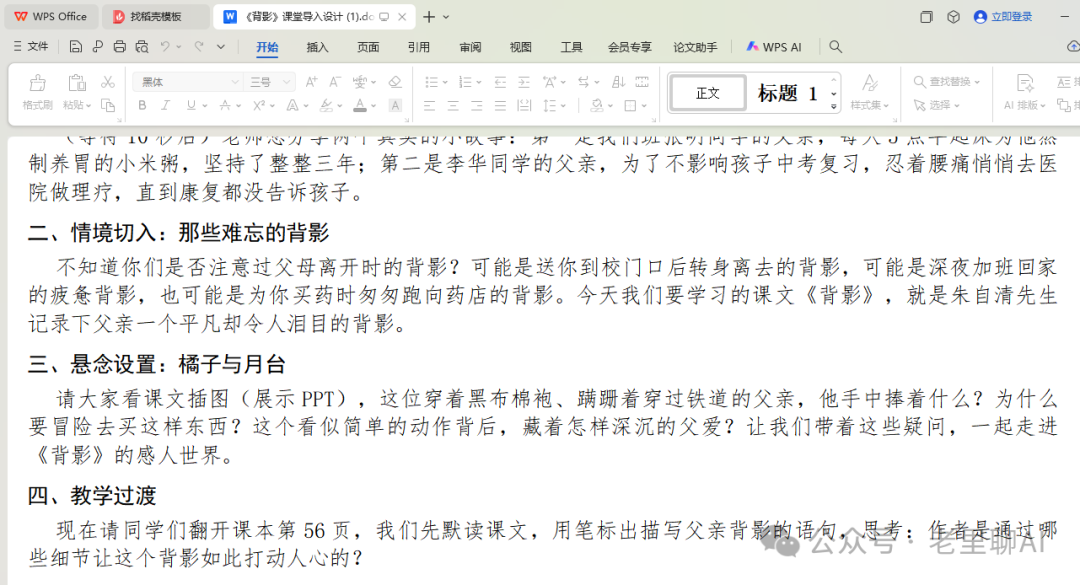This screenshot has width=1080, height=585.
Task: Click the Copy icon below scissors
Action: coord(107,105)
